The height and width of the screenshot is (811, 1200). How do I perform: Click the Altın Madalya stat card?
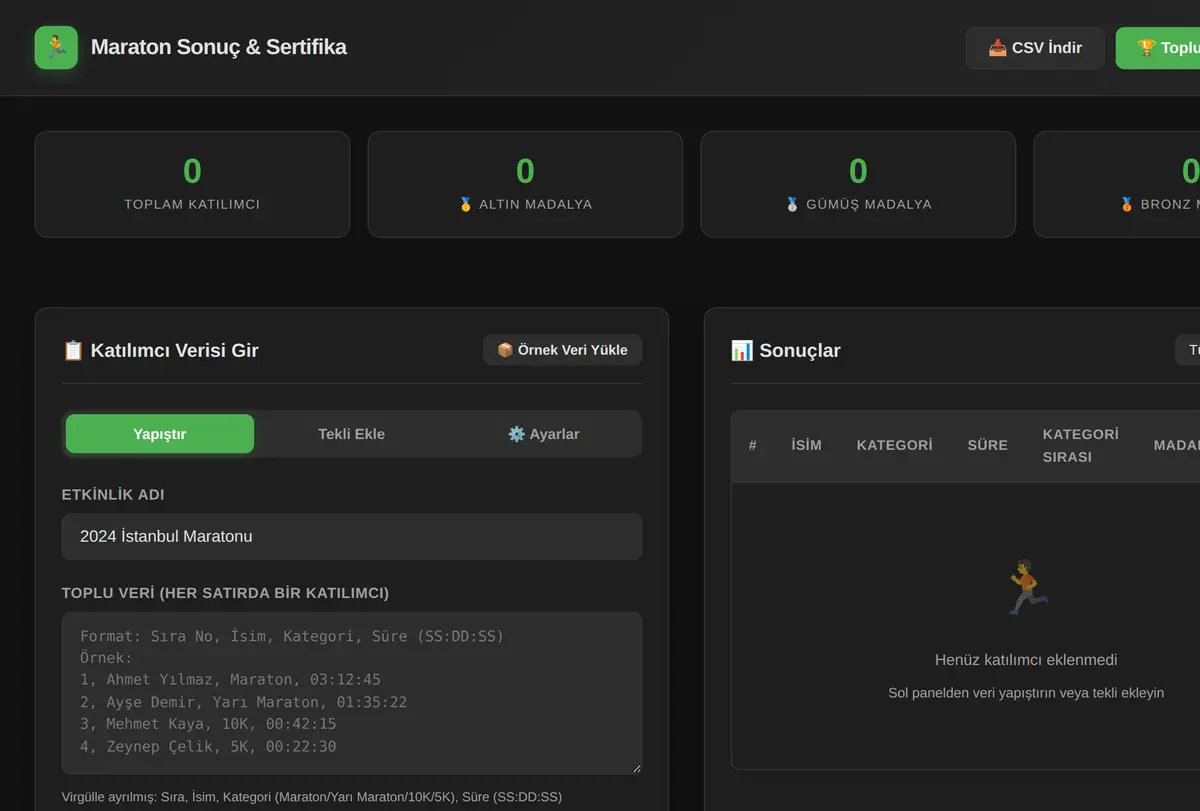tap(525, 184)
